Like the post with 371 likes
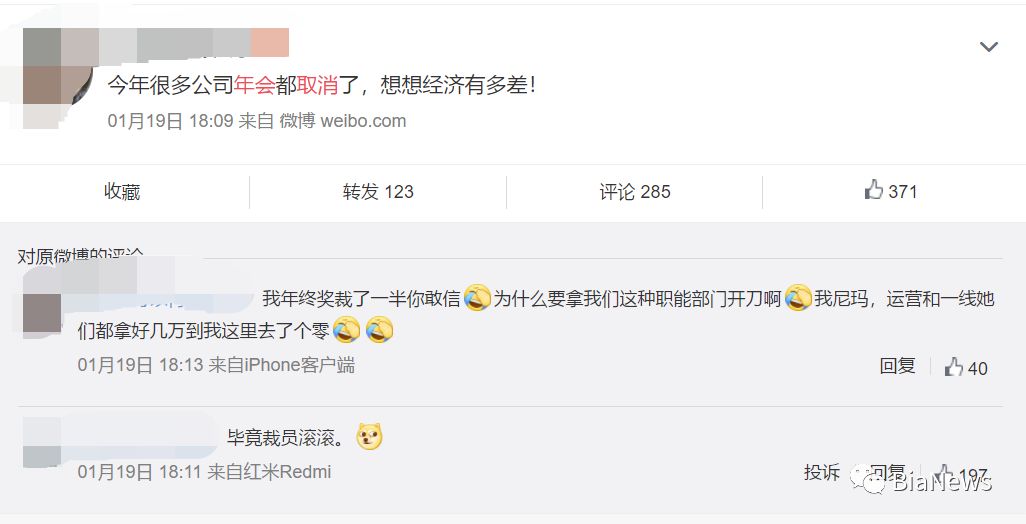Screen dimensions: 1026x524 pos(891,191)
